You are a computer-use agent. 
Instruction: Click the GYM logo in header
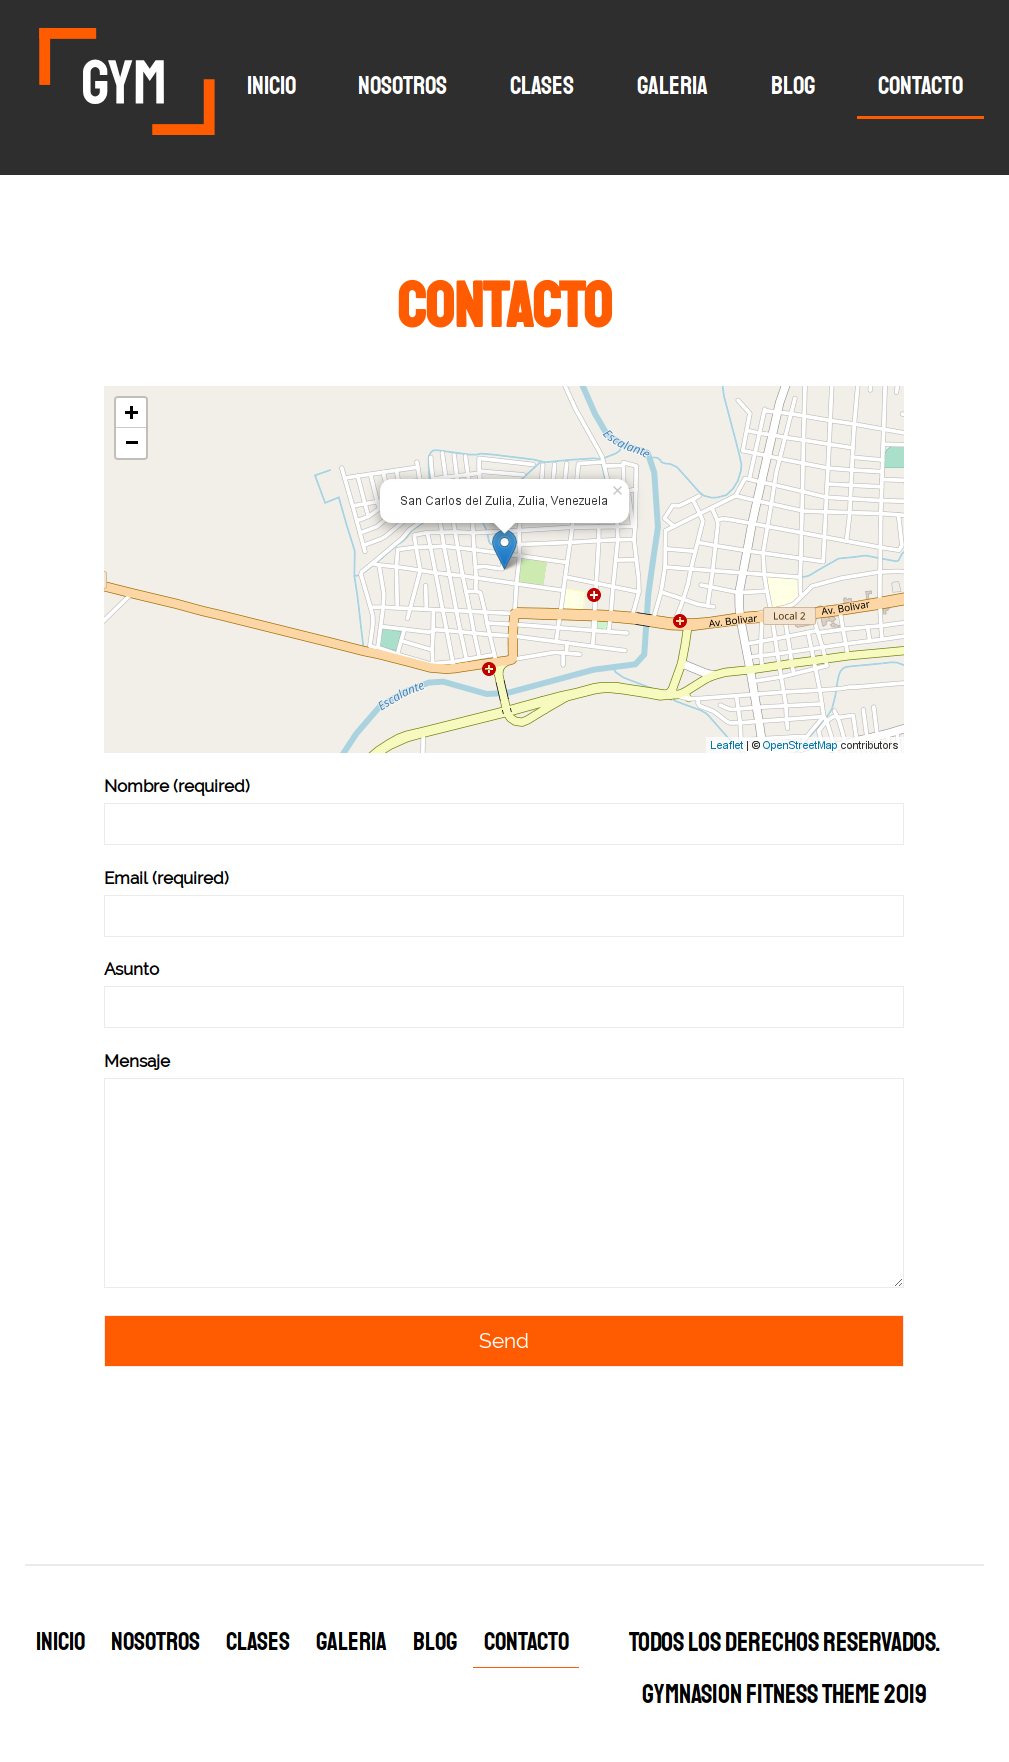coord(126,82)
